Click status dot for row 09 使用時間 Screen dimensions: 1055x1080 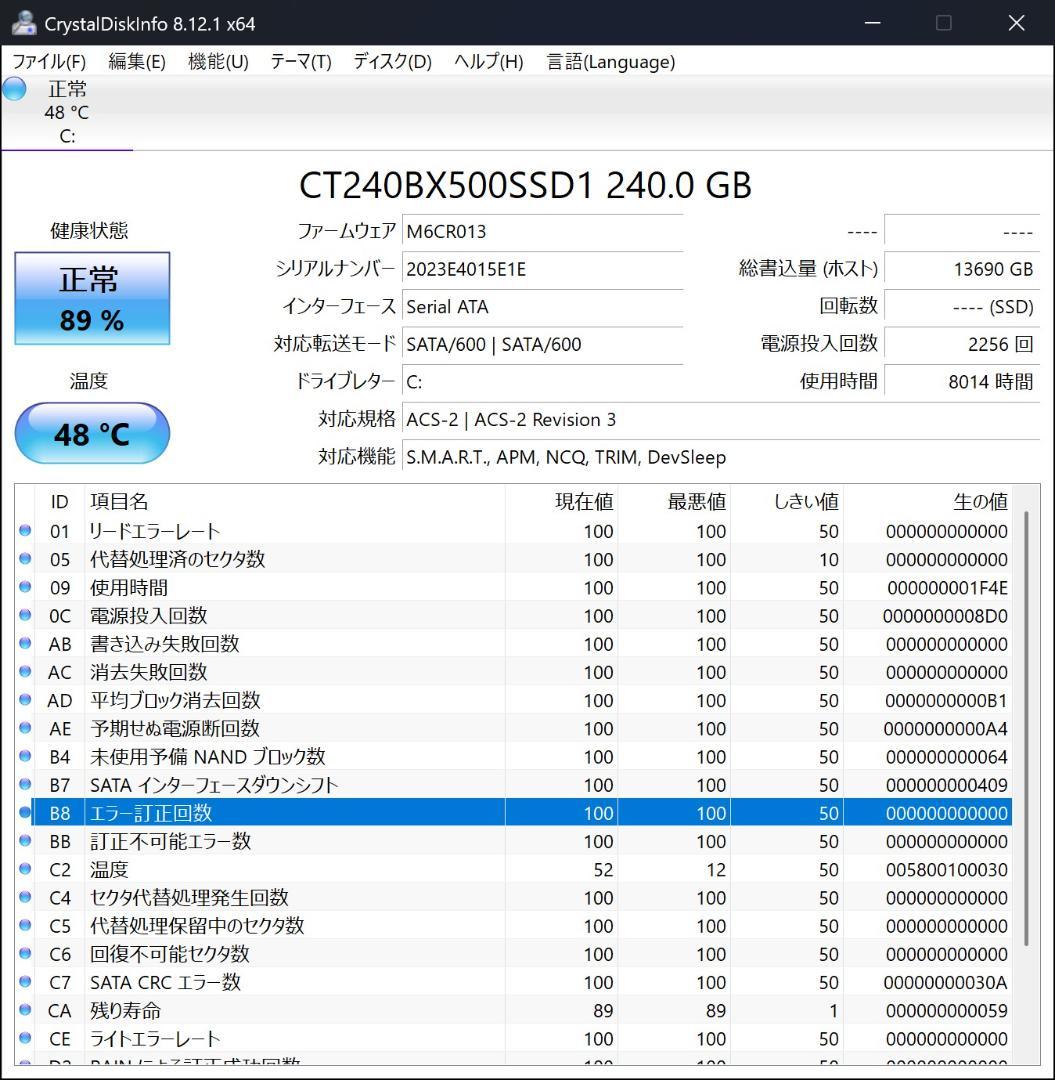[x=25, y=587]
